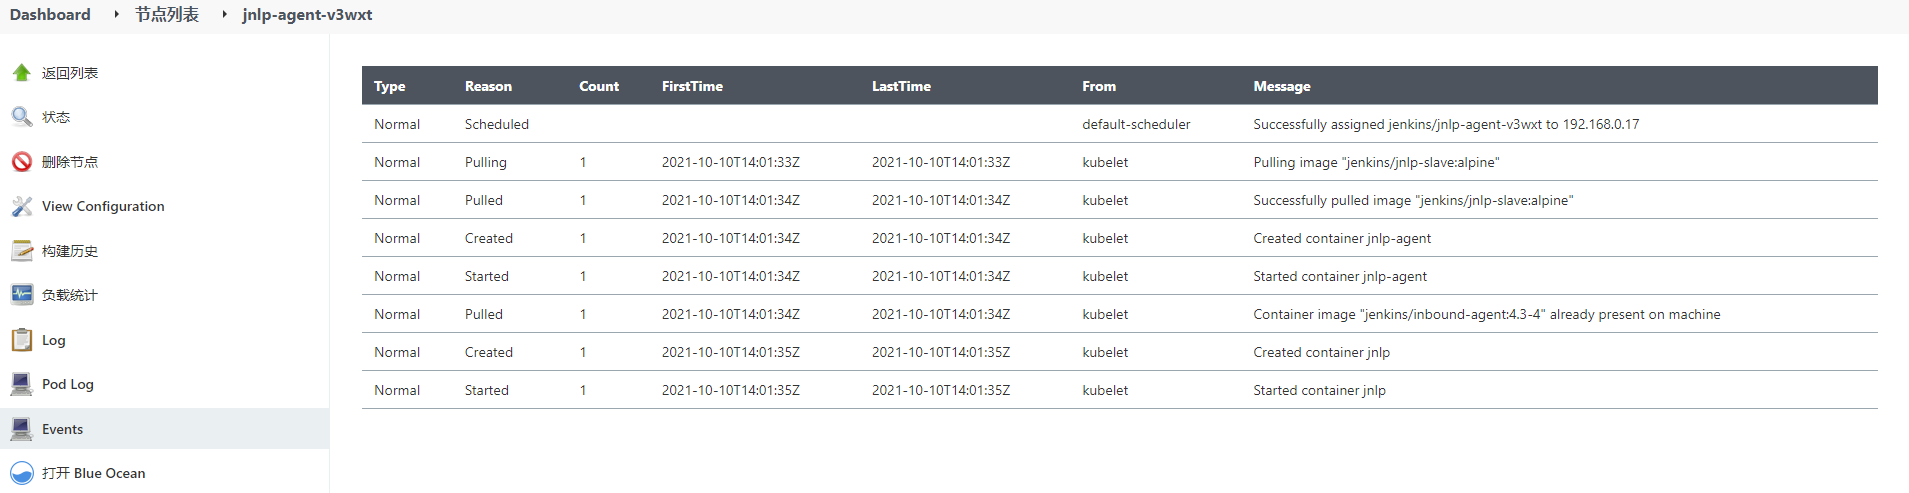This screenshot has height=493, width=1909.
Task: Click the Reason column header
Action: click(488, 86)
